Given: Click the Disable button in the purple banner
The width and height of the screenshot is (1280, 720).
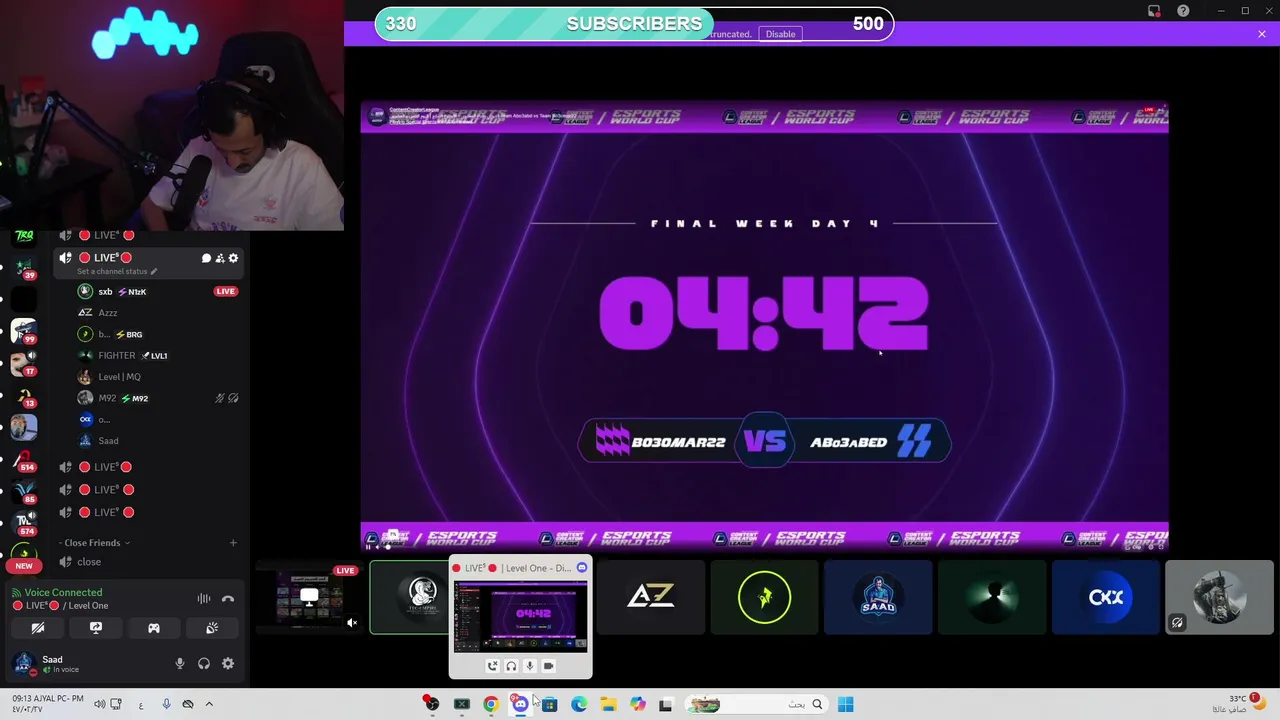Looking at the screenshot, I should pos(780,34).
